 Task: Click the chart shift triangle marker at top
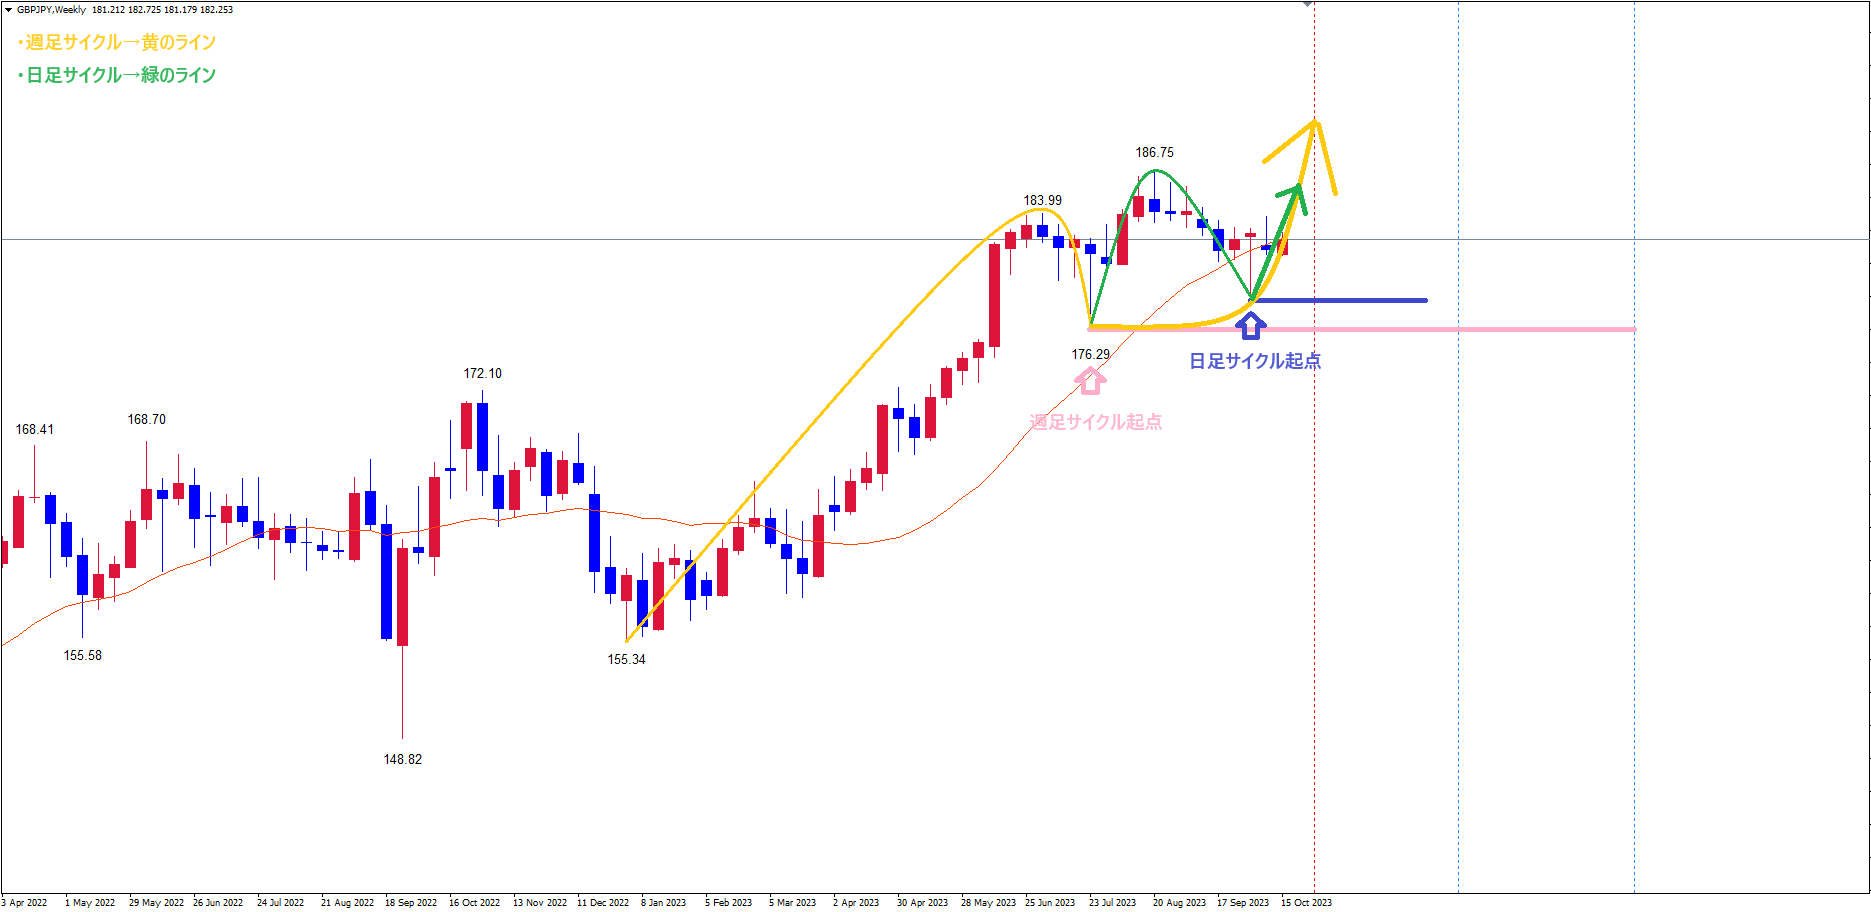point(1307,5)
